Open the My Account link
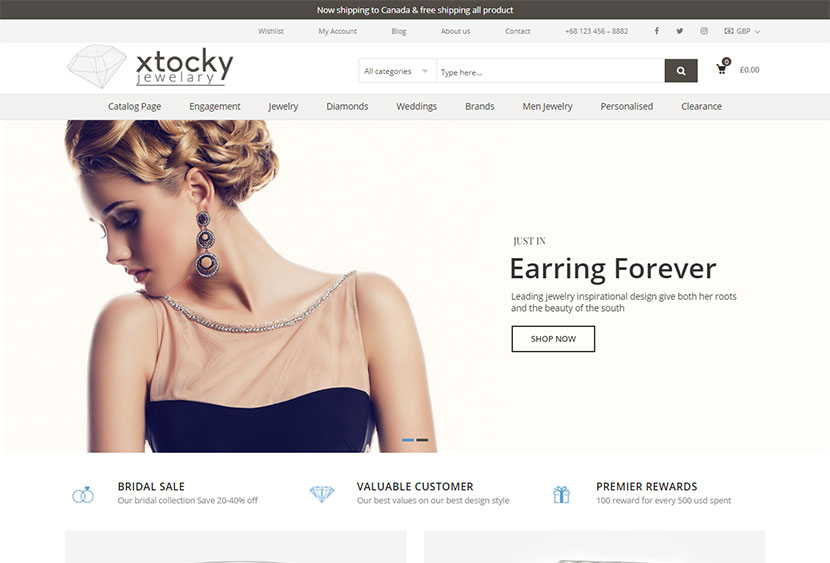Image resolution: width=830 pixels, height=563 pixels. pyautogui.click(x=338, y=31)
